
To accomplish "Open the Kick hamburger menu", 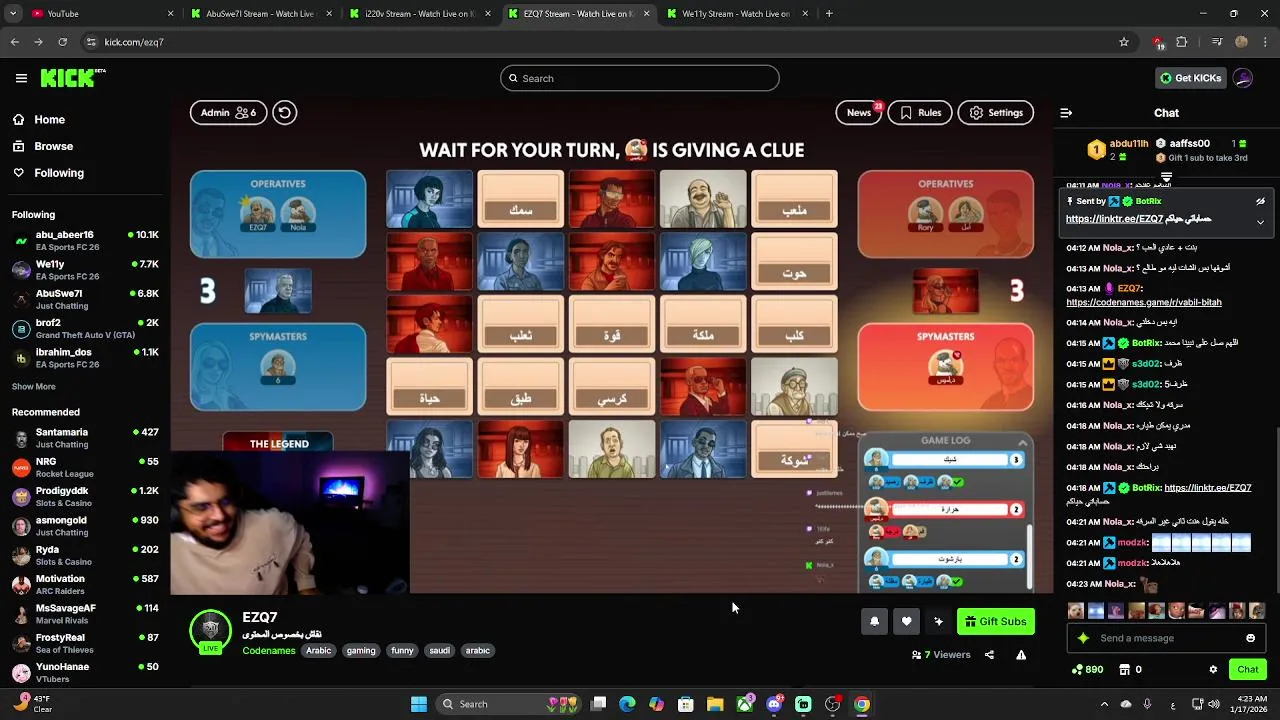I will tap(21, 78).
